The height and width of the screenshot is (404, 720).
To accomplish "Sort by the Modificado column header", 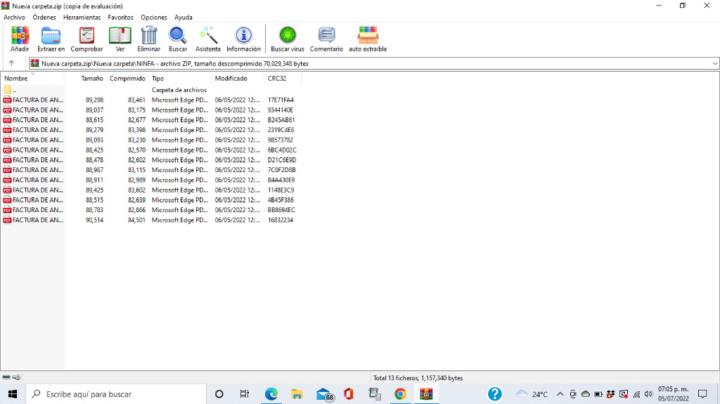I will pyautogui.click(x=231, y=78).
